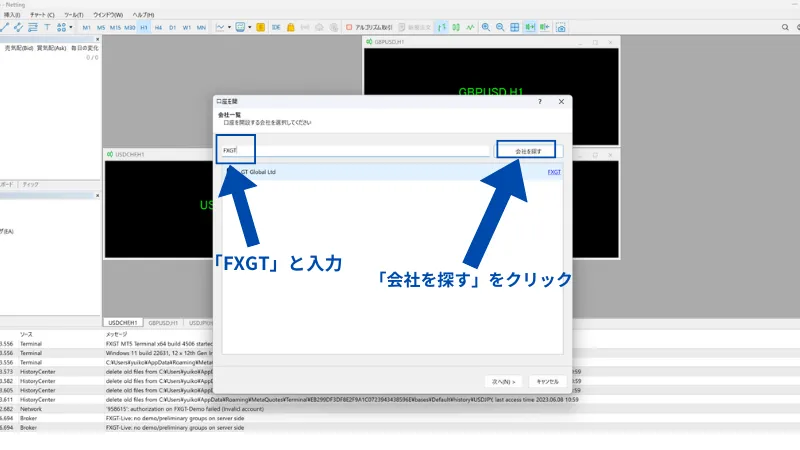Viewport: 800px width, 450px height.
Task: Click the company search input field
Action: tap(355, 151)
